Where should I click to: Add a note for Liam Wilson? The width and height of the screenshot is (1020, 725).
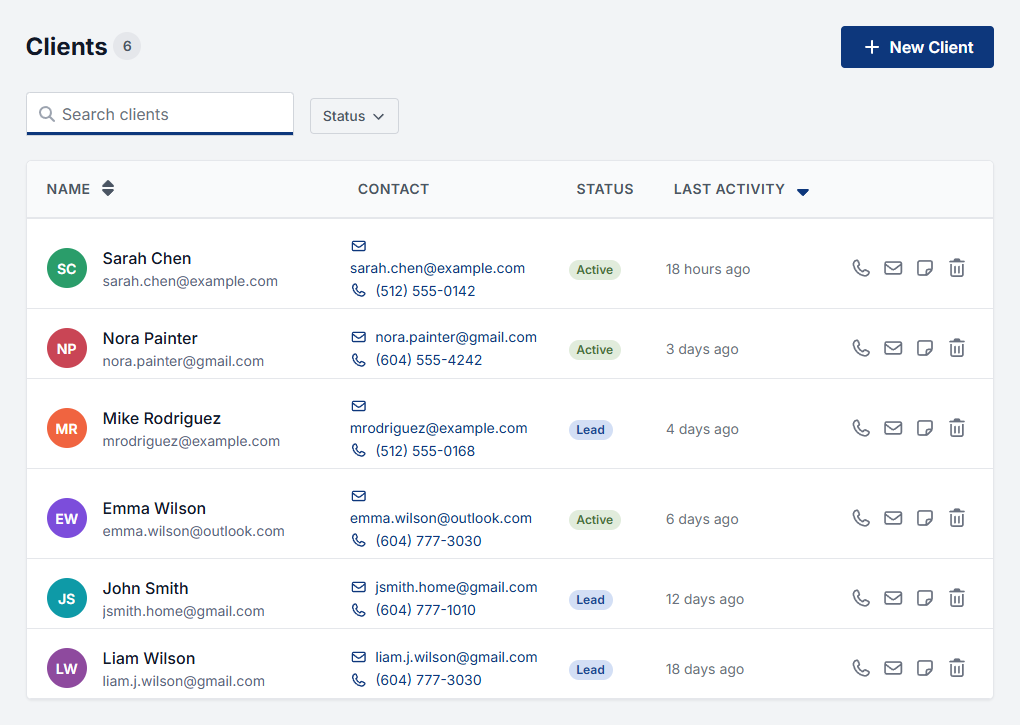tap(924, 668)
